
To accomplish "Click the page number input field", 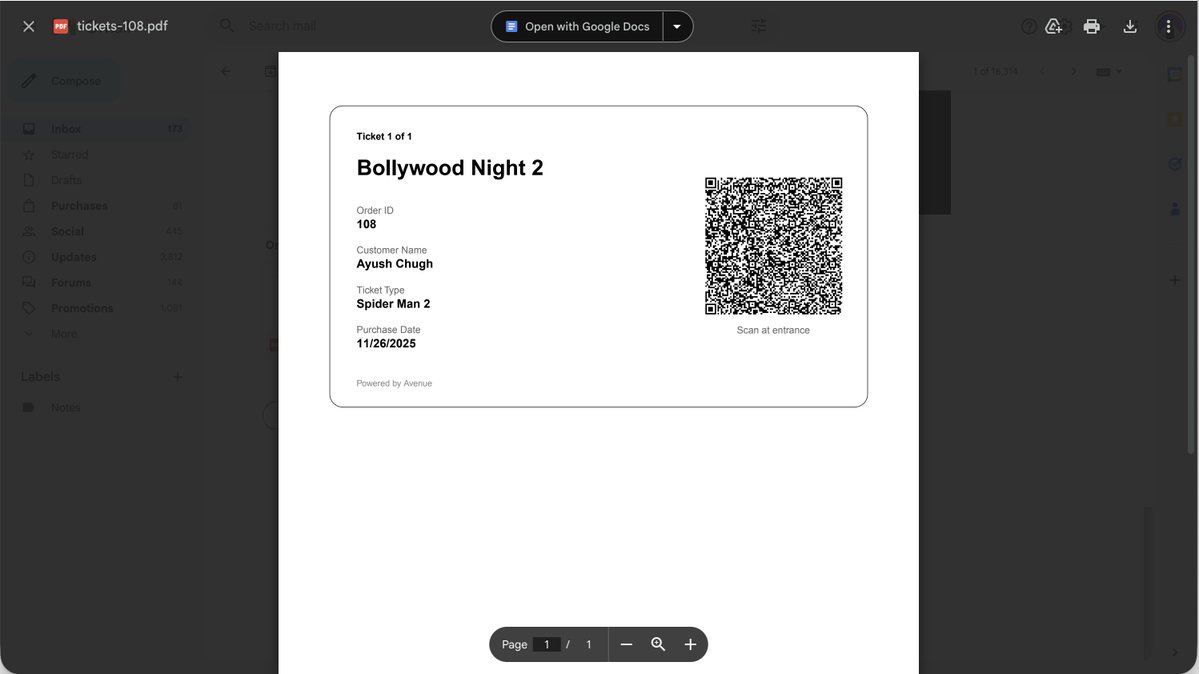I will [x=547, y=644].
